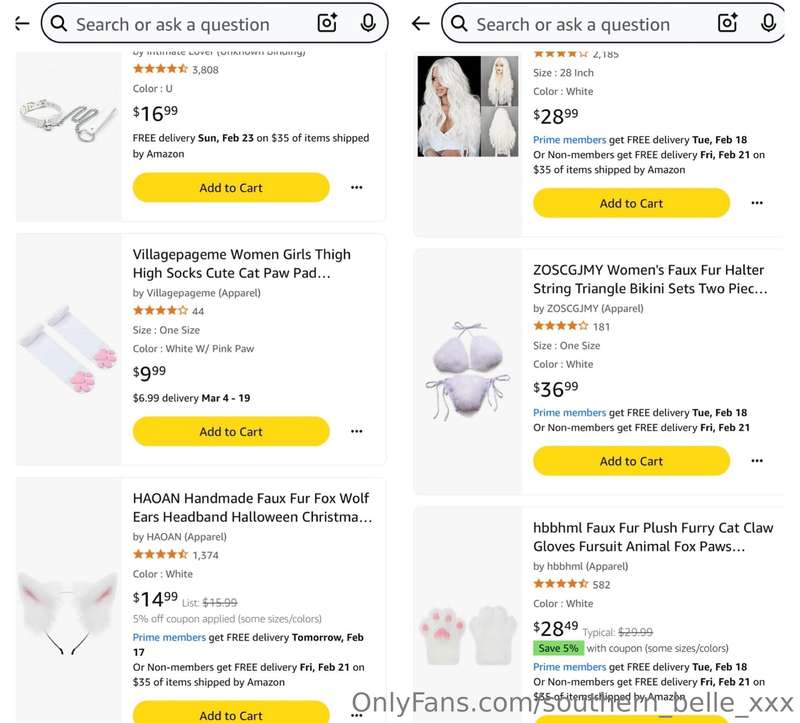Tap the back arrow in right screen

pos(421,23)
